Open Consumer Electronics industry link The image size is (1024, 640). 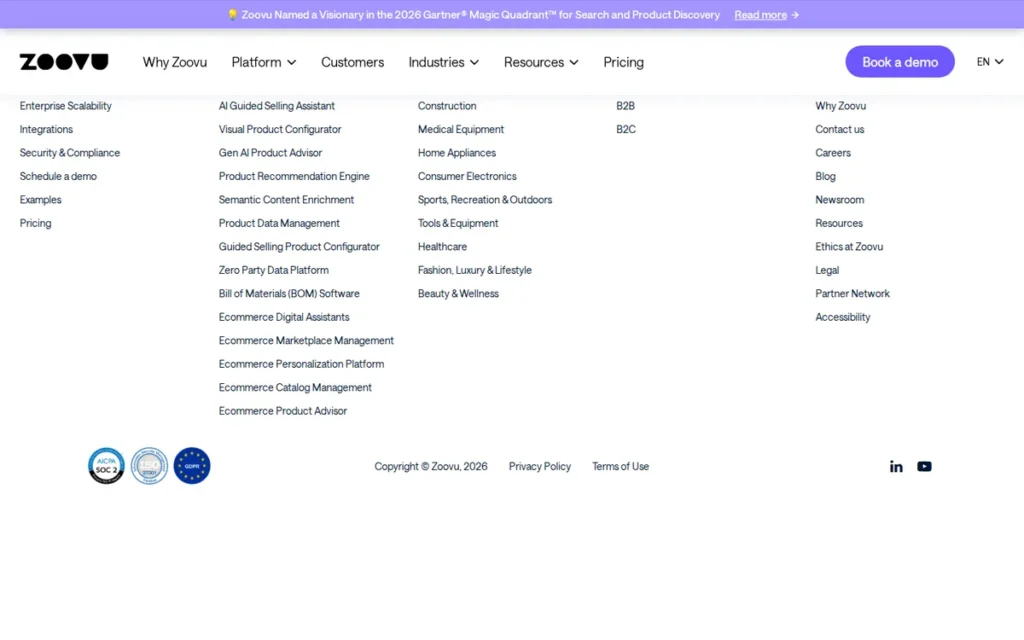click(467, 176)
